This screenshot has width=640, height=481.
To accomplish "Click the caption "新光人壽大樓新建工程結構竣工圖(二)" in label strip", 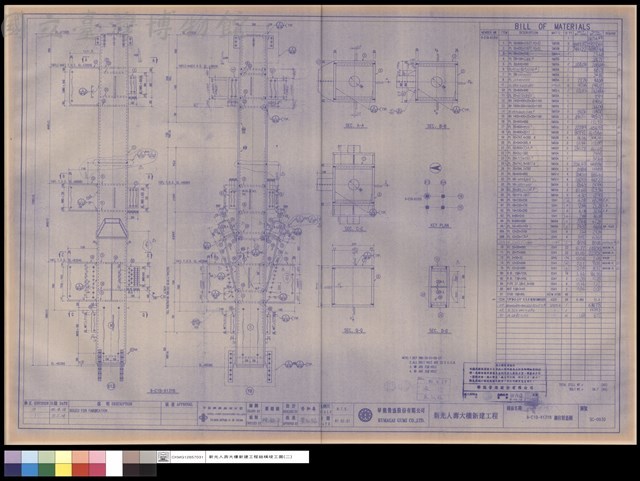I will (250, 457).
